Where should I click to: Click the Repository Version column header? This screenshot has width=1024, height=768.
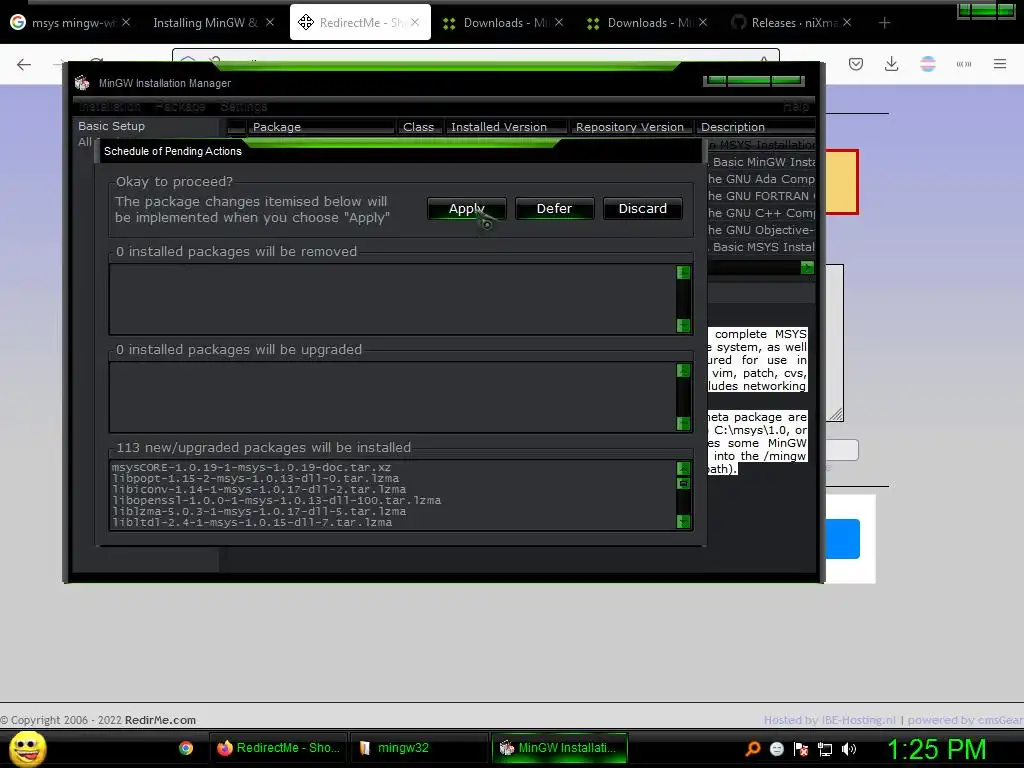click(630, 127)
